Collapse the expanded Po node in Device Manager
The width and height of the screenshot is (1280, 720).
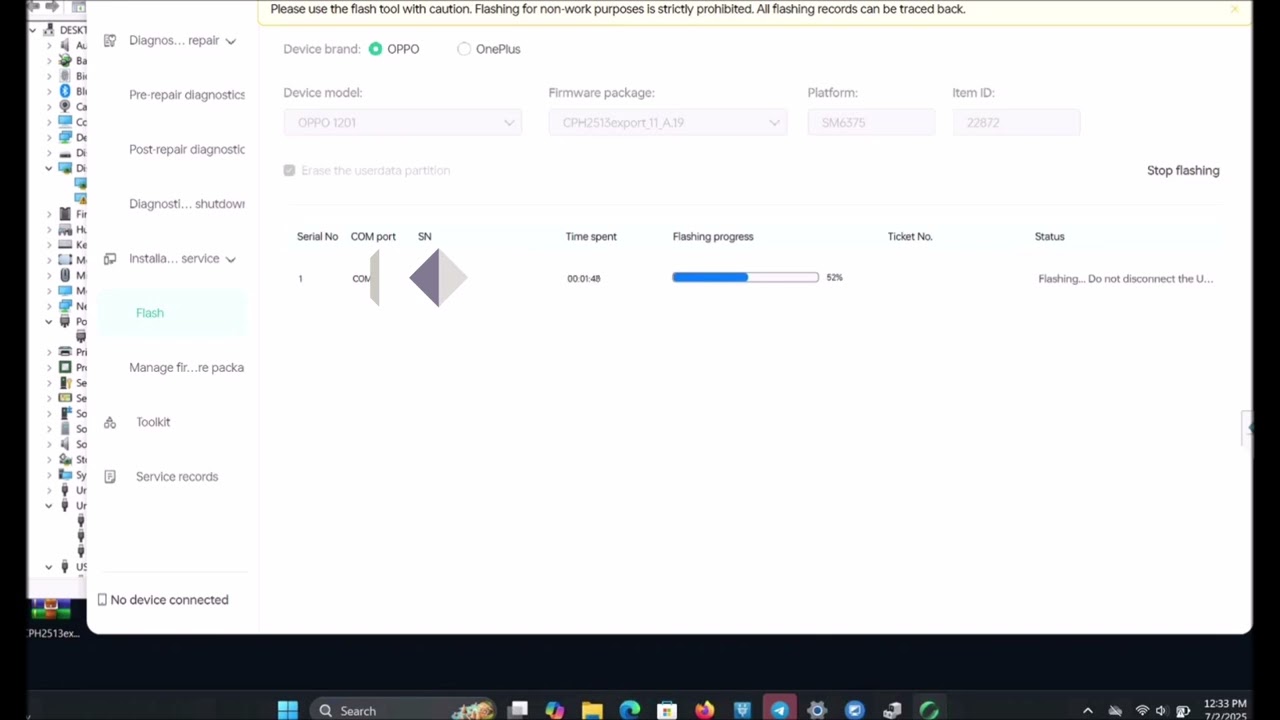point(49,321)
